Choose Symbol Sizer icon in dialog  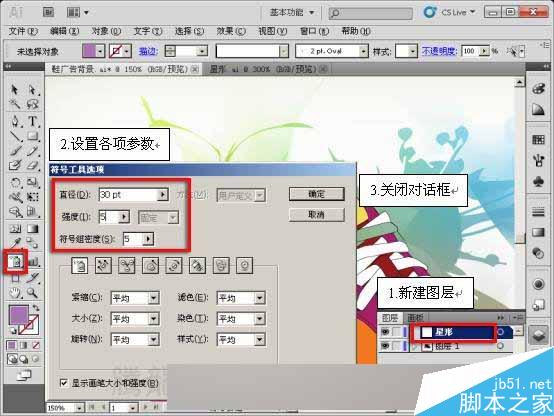point(151,265)
